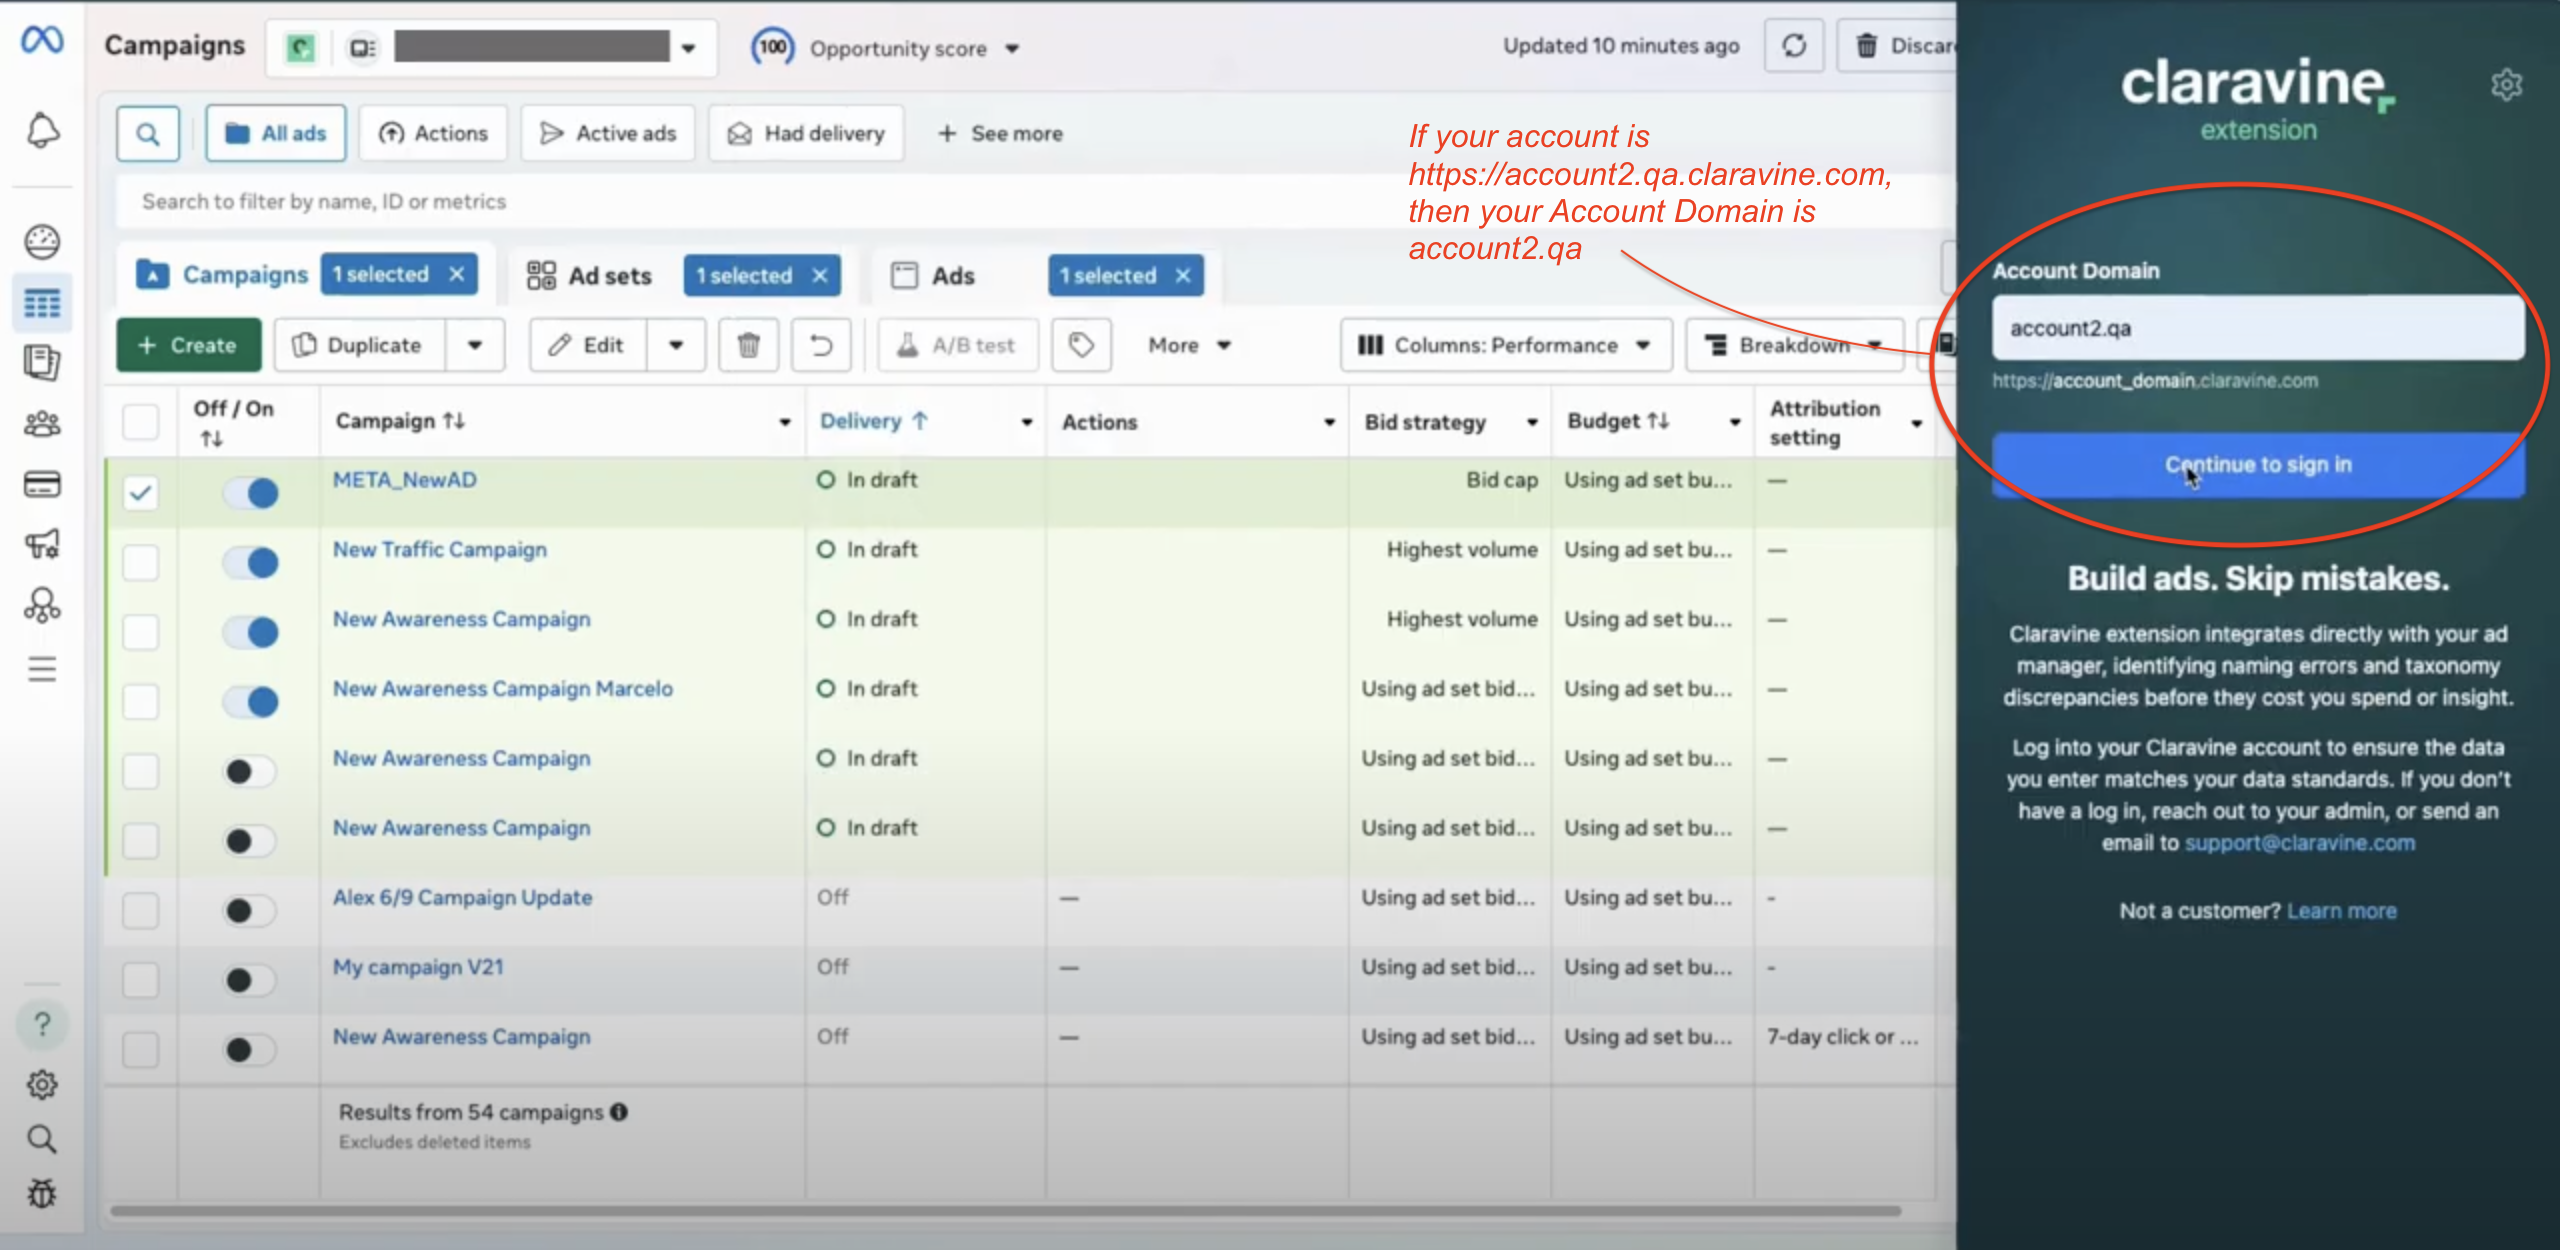The width and height of the screenshot is (2560, 1250).
Task: Open the Edit options dropdown arrow
Action: pyautogui.click(x=676, y=345)
